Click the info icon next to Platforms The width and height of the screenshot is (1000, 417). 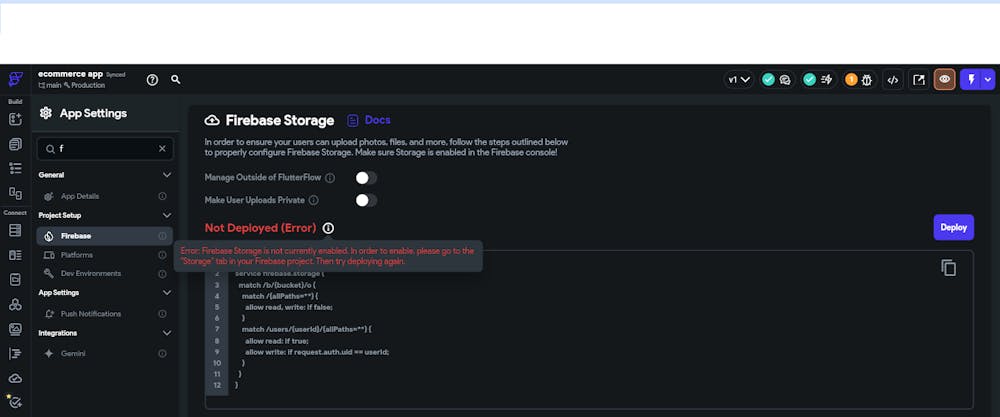click(162, 255)
